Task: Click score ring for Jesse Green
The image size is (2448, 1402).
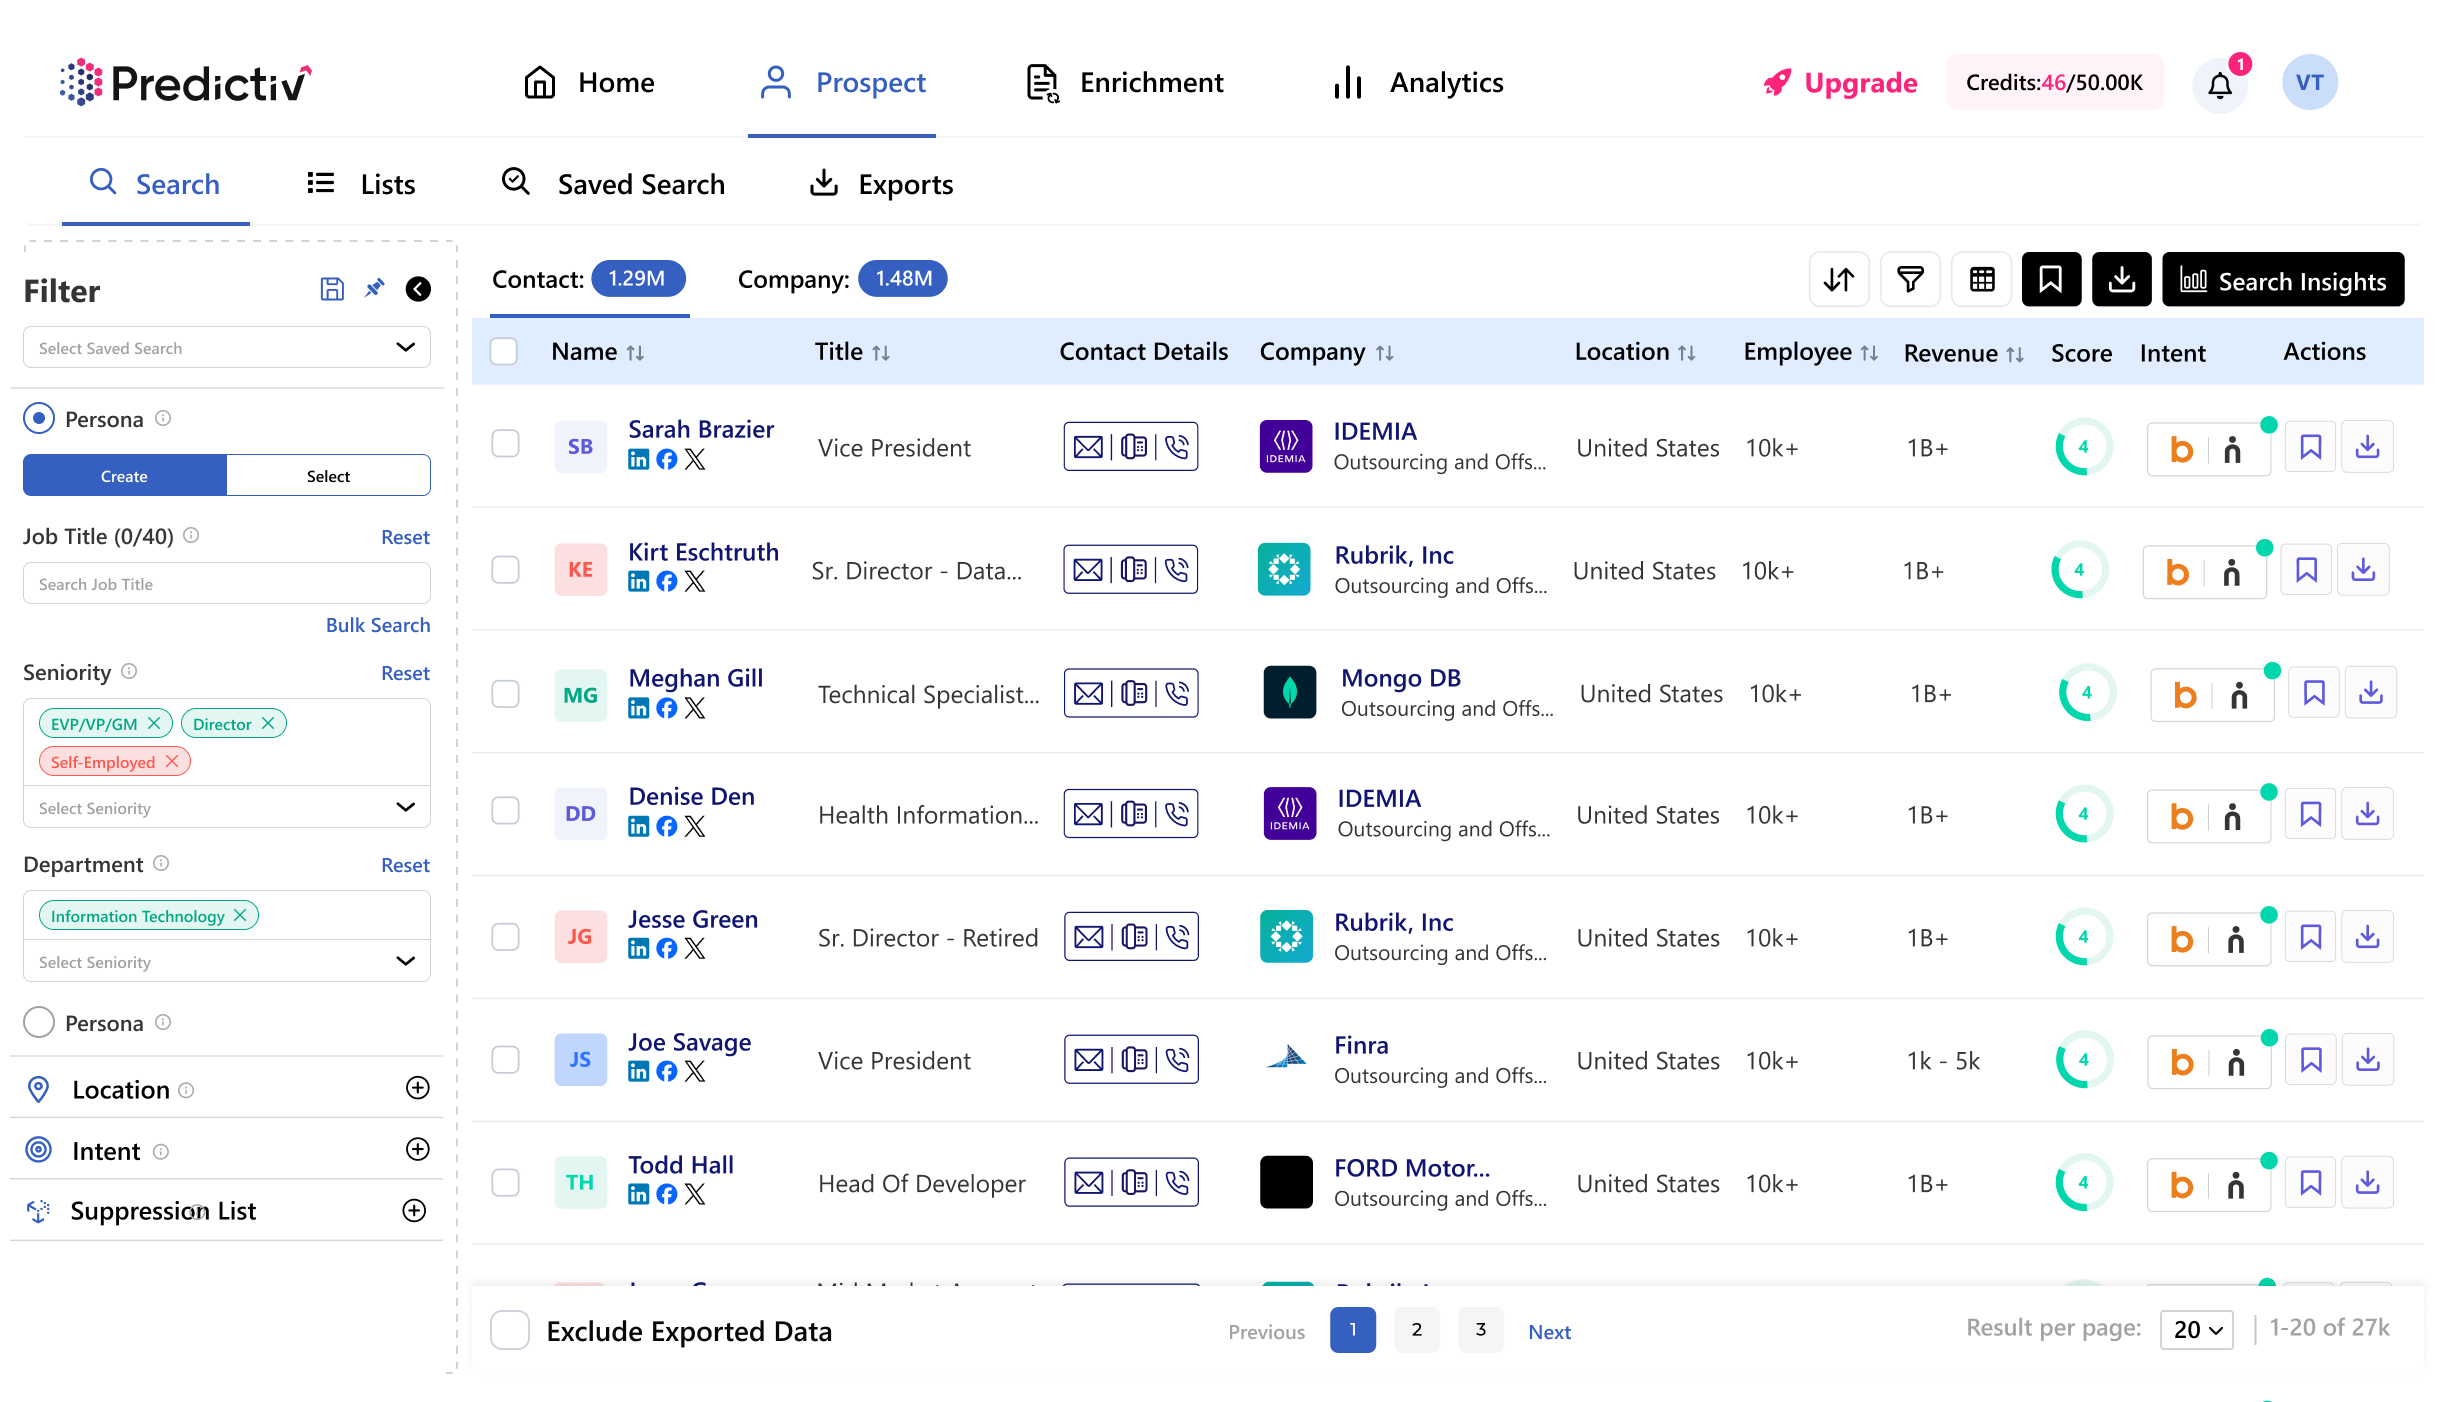Action: coord(2083,937)
